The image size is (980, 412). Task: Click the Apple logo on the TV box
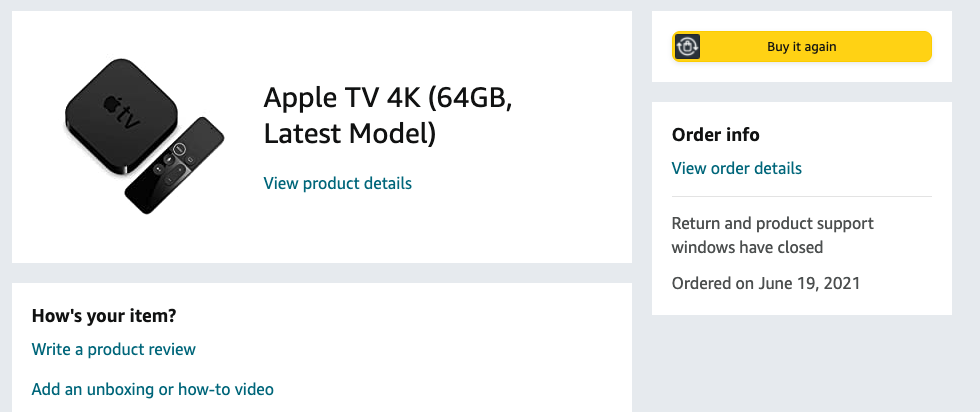point(111,106)
